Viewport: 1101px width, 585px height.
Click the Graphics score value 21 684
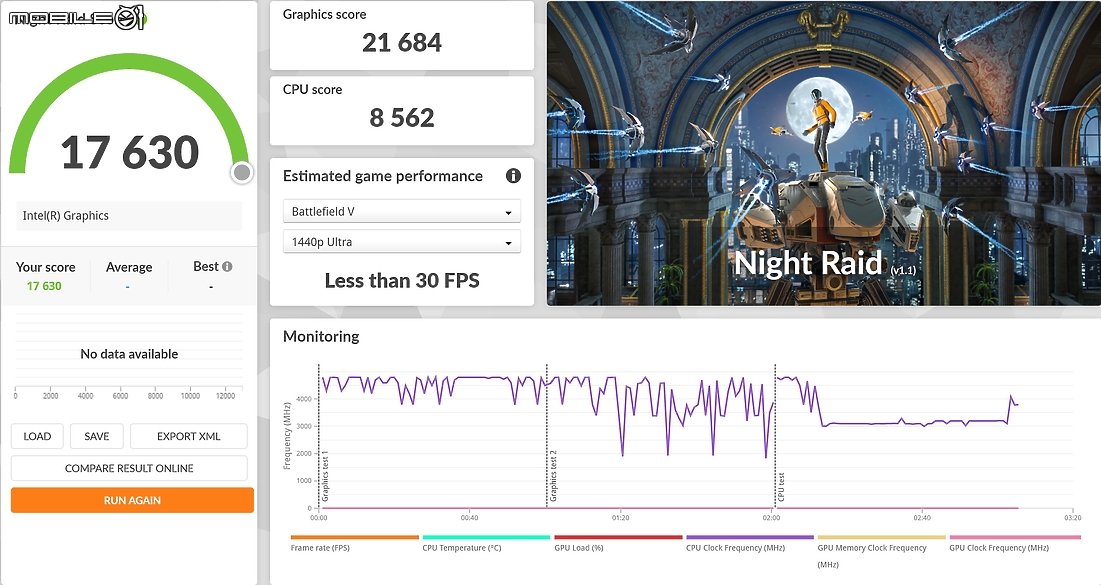tap(402, 43)
